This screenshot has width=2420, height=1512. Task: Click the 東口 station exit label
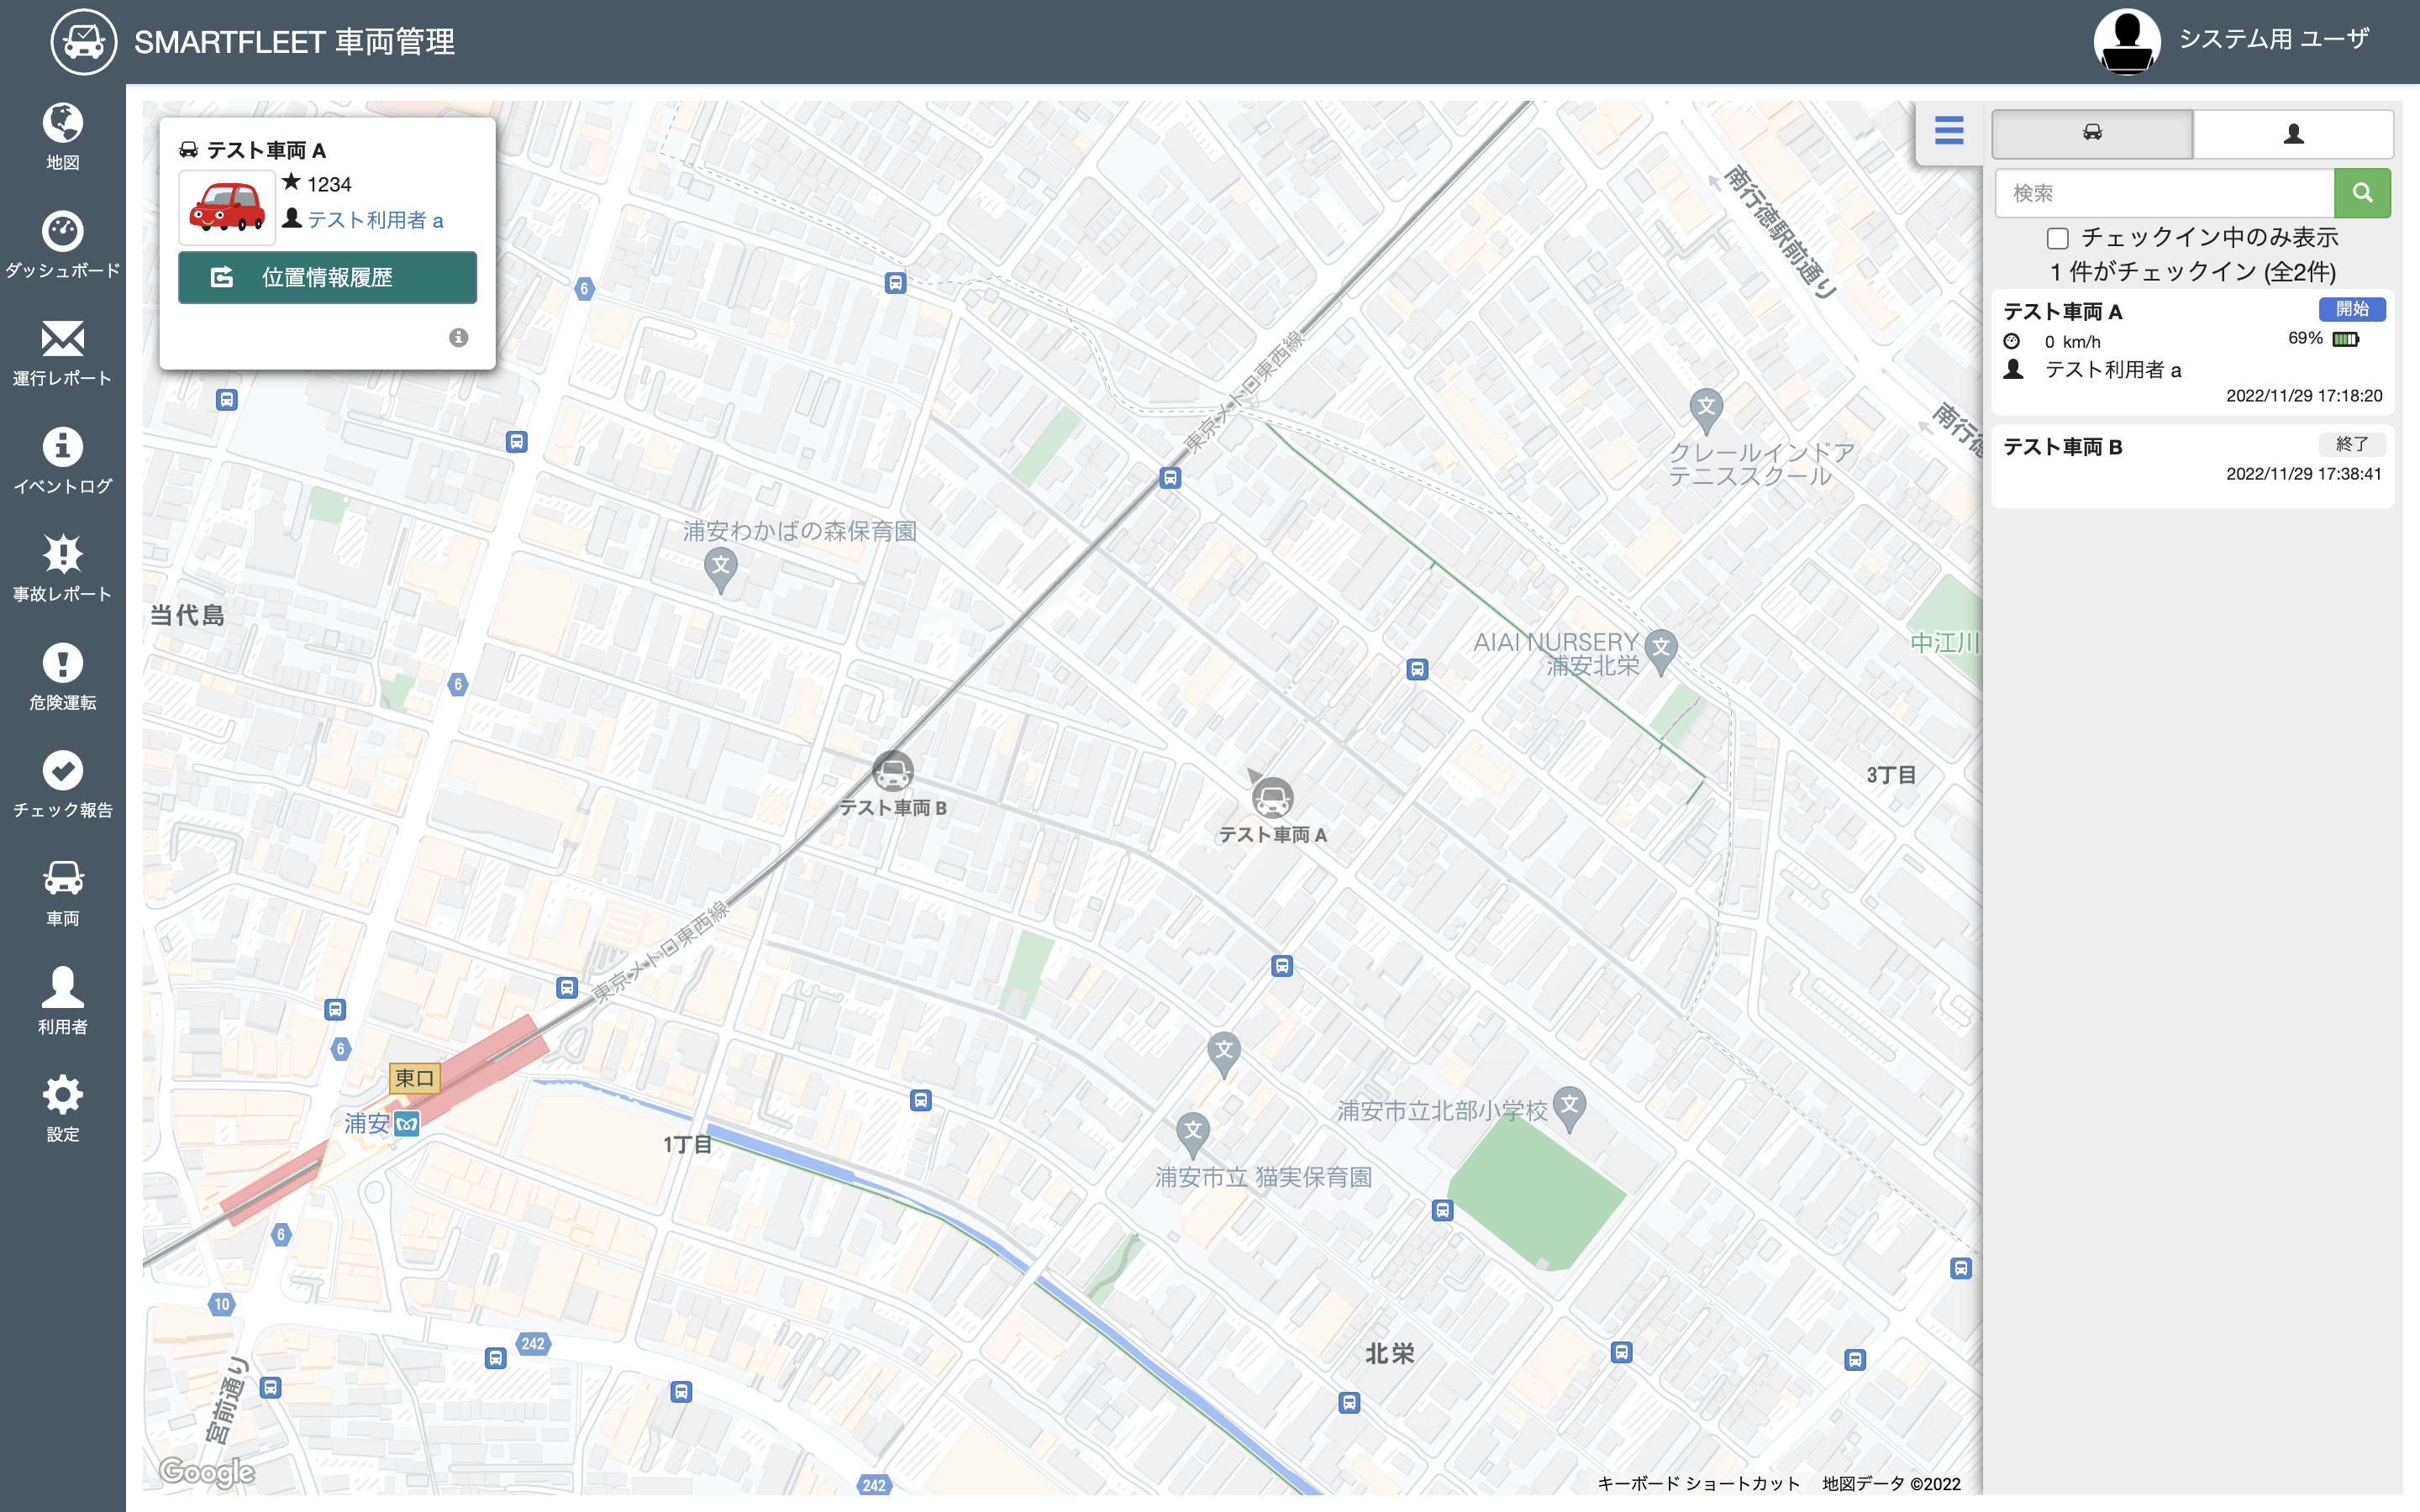tap(414, 1078)
